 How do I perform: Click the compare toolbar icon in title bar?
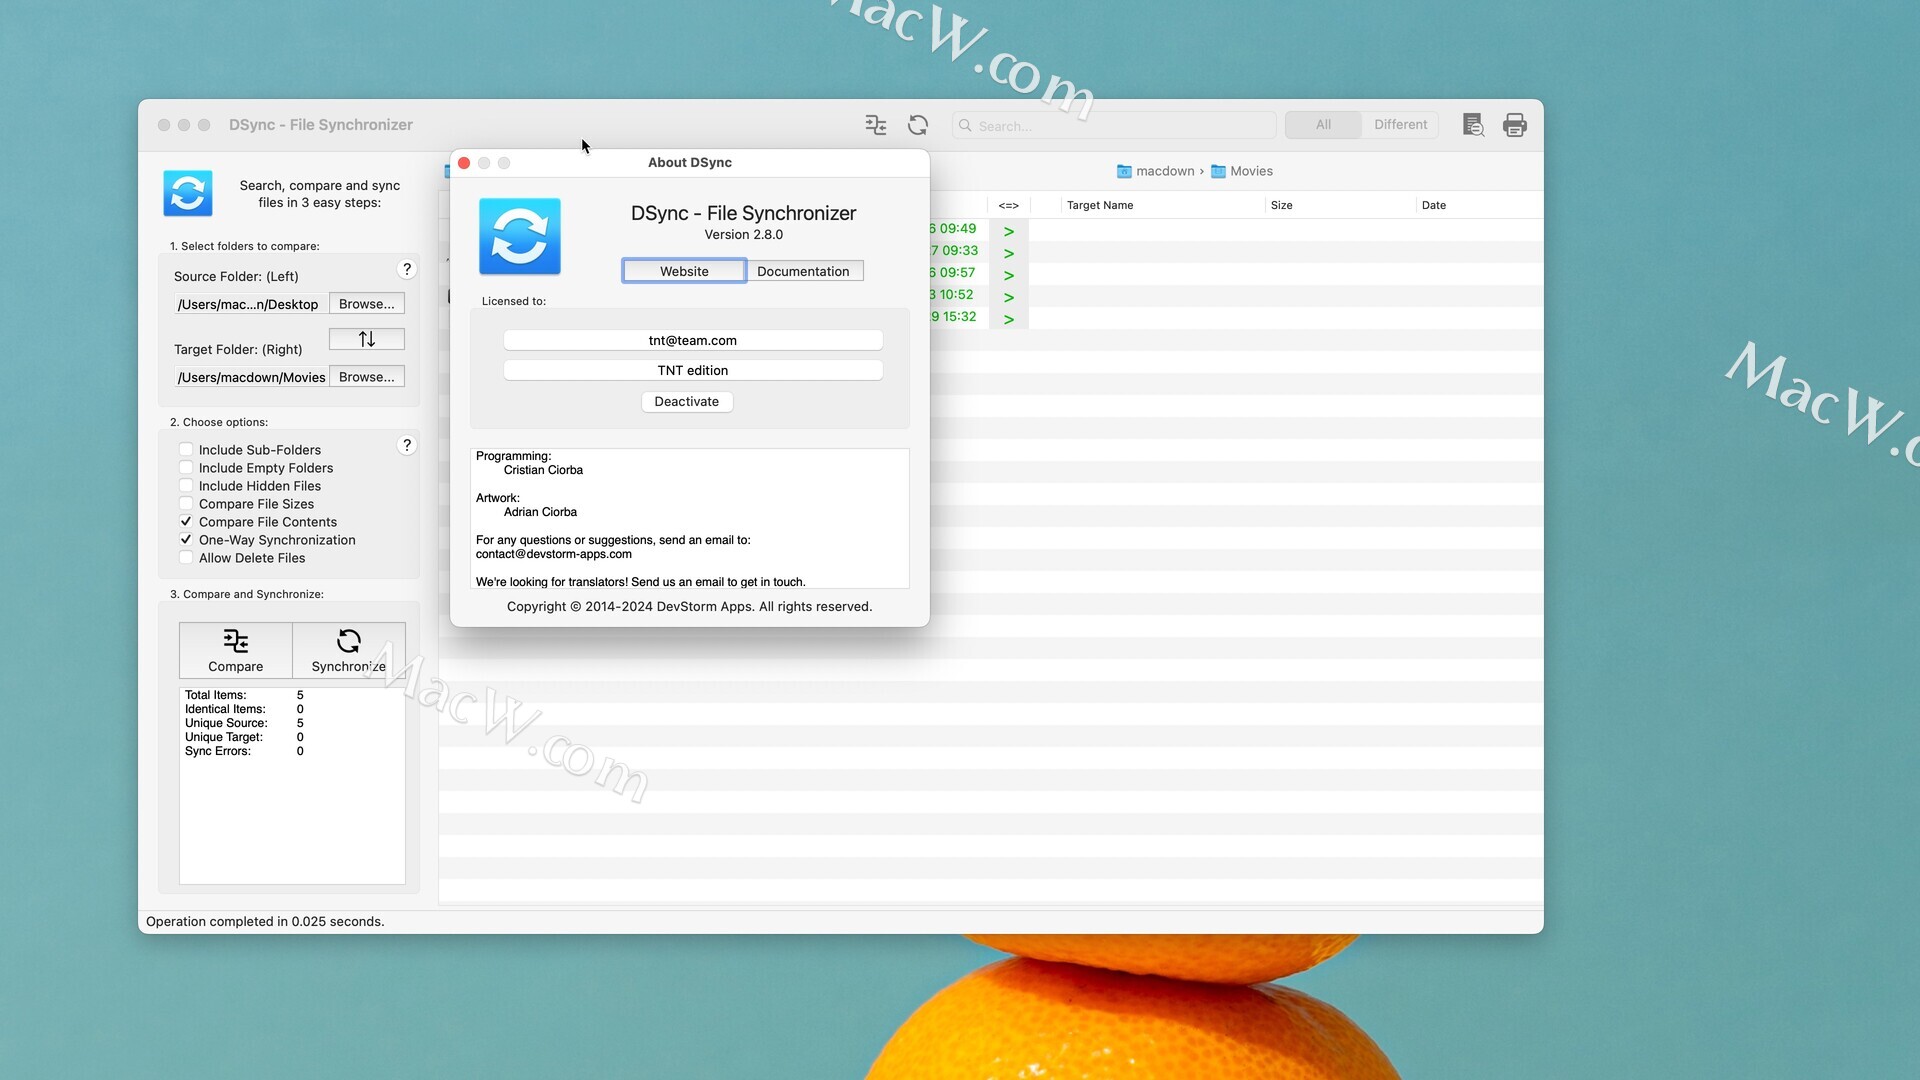pos(876,125)
